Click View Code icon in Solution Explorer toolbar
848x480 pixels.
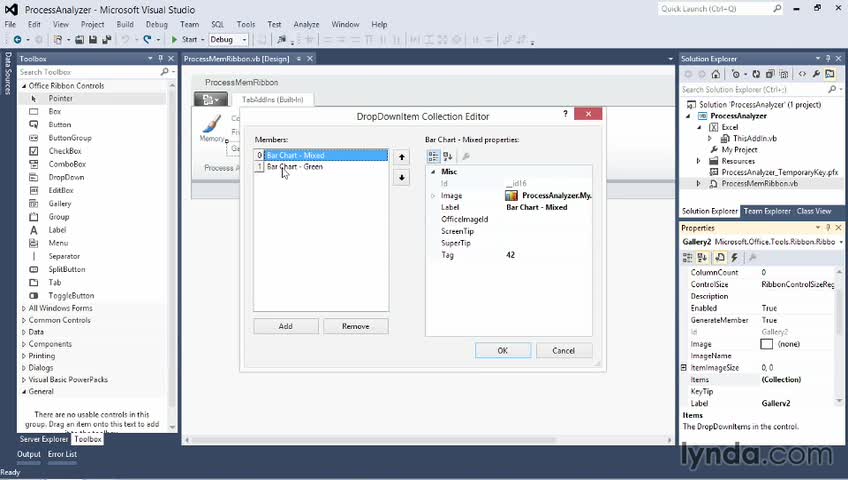(x=802, y=74)
